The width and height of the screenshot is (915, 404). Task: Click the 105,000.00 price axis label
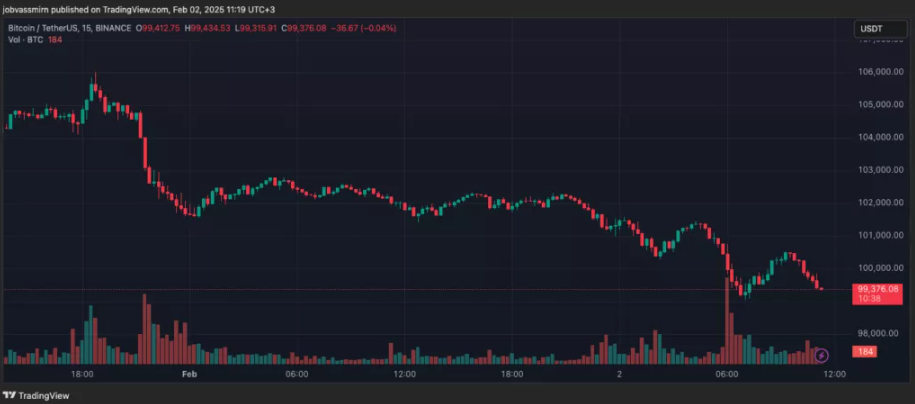point(880,105)
